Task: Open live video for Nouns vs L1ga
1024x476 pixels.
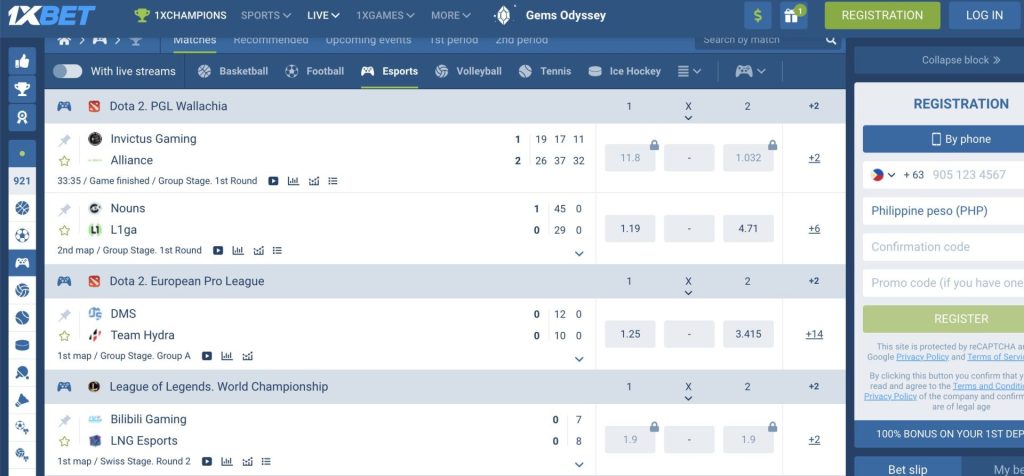Action: (x=216, y=250)
